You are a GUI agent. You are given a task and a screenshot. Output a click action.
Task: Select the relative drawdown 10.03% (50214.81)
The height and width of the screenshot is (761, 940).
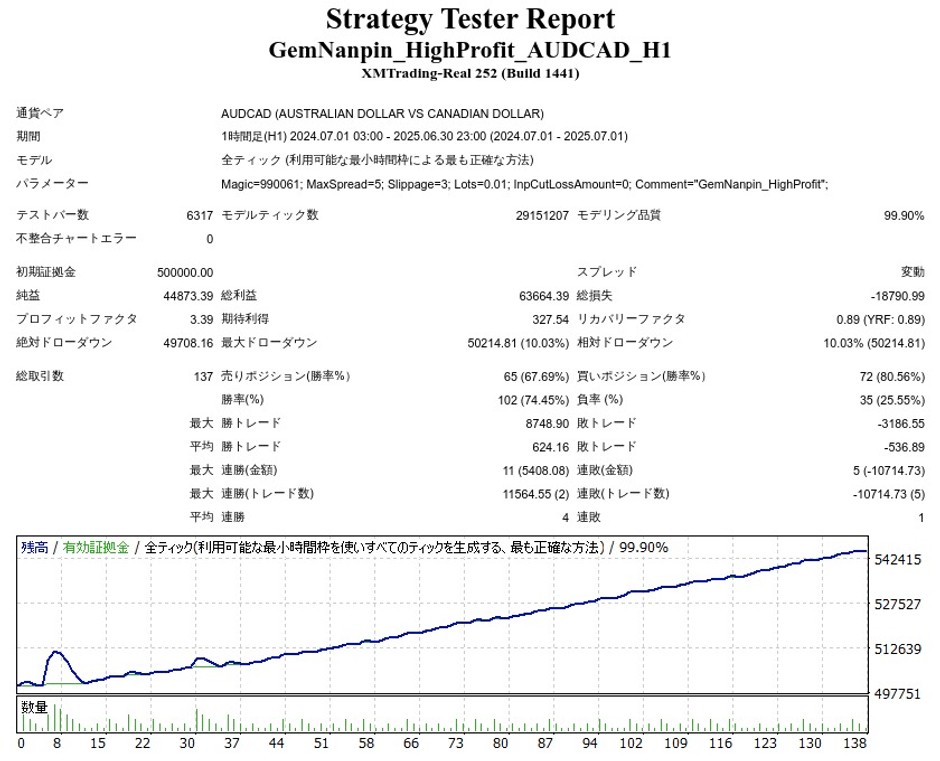tap(874, 343)
